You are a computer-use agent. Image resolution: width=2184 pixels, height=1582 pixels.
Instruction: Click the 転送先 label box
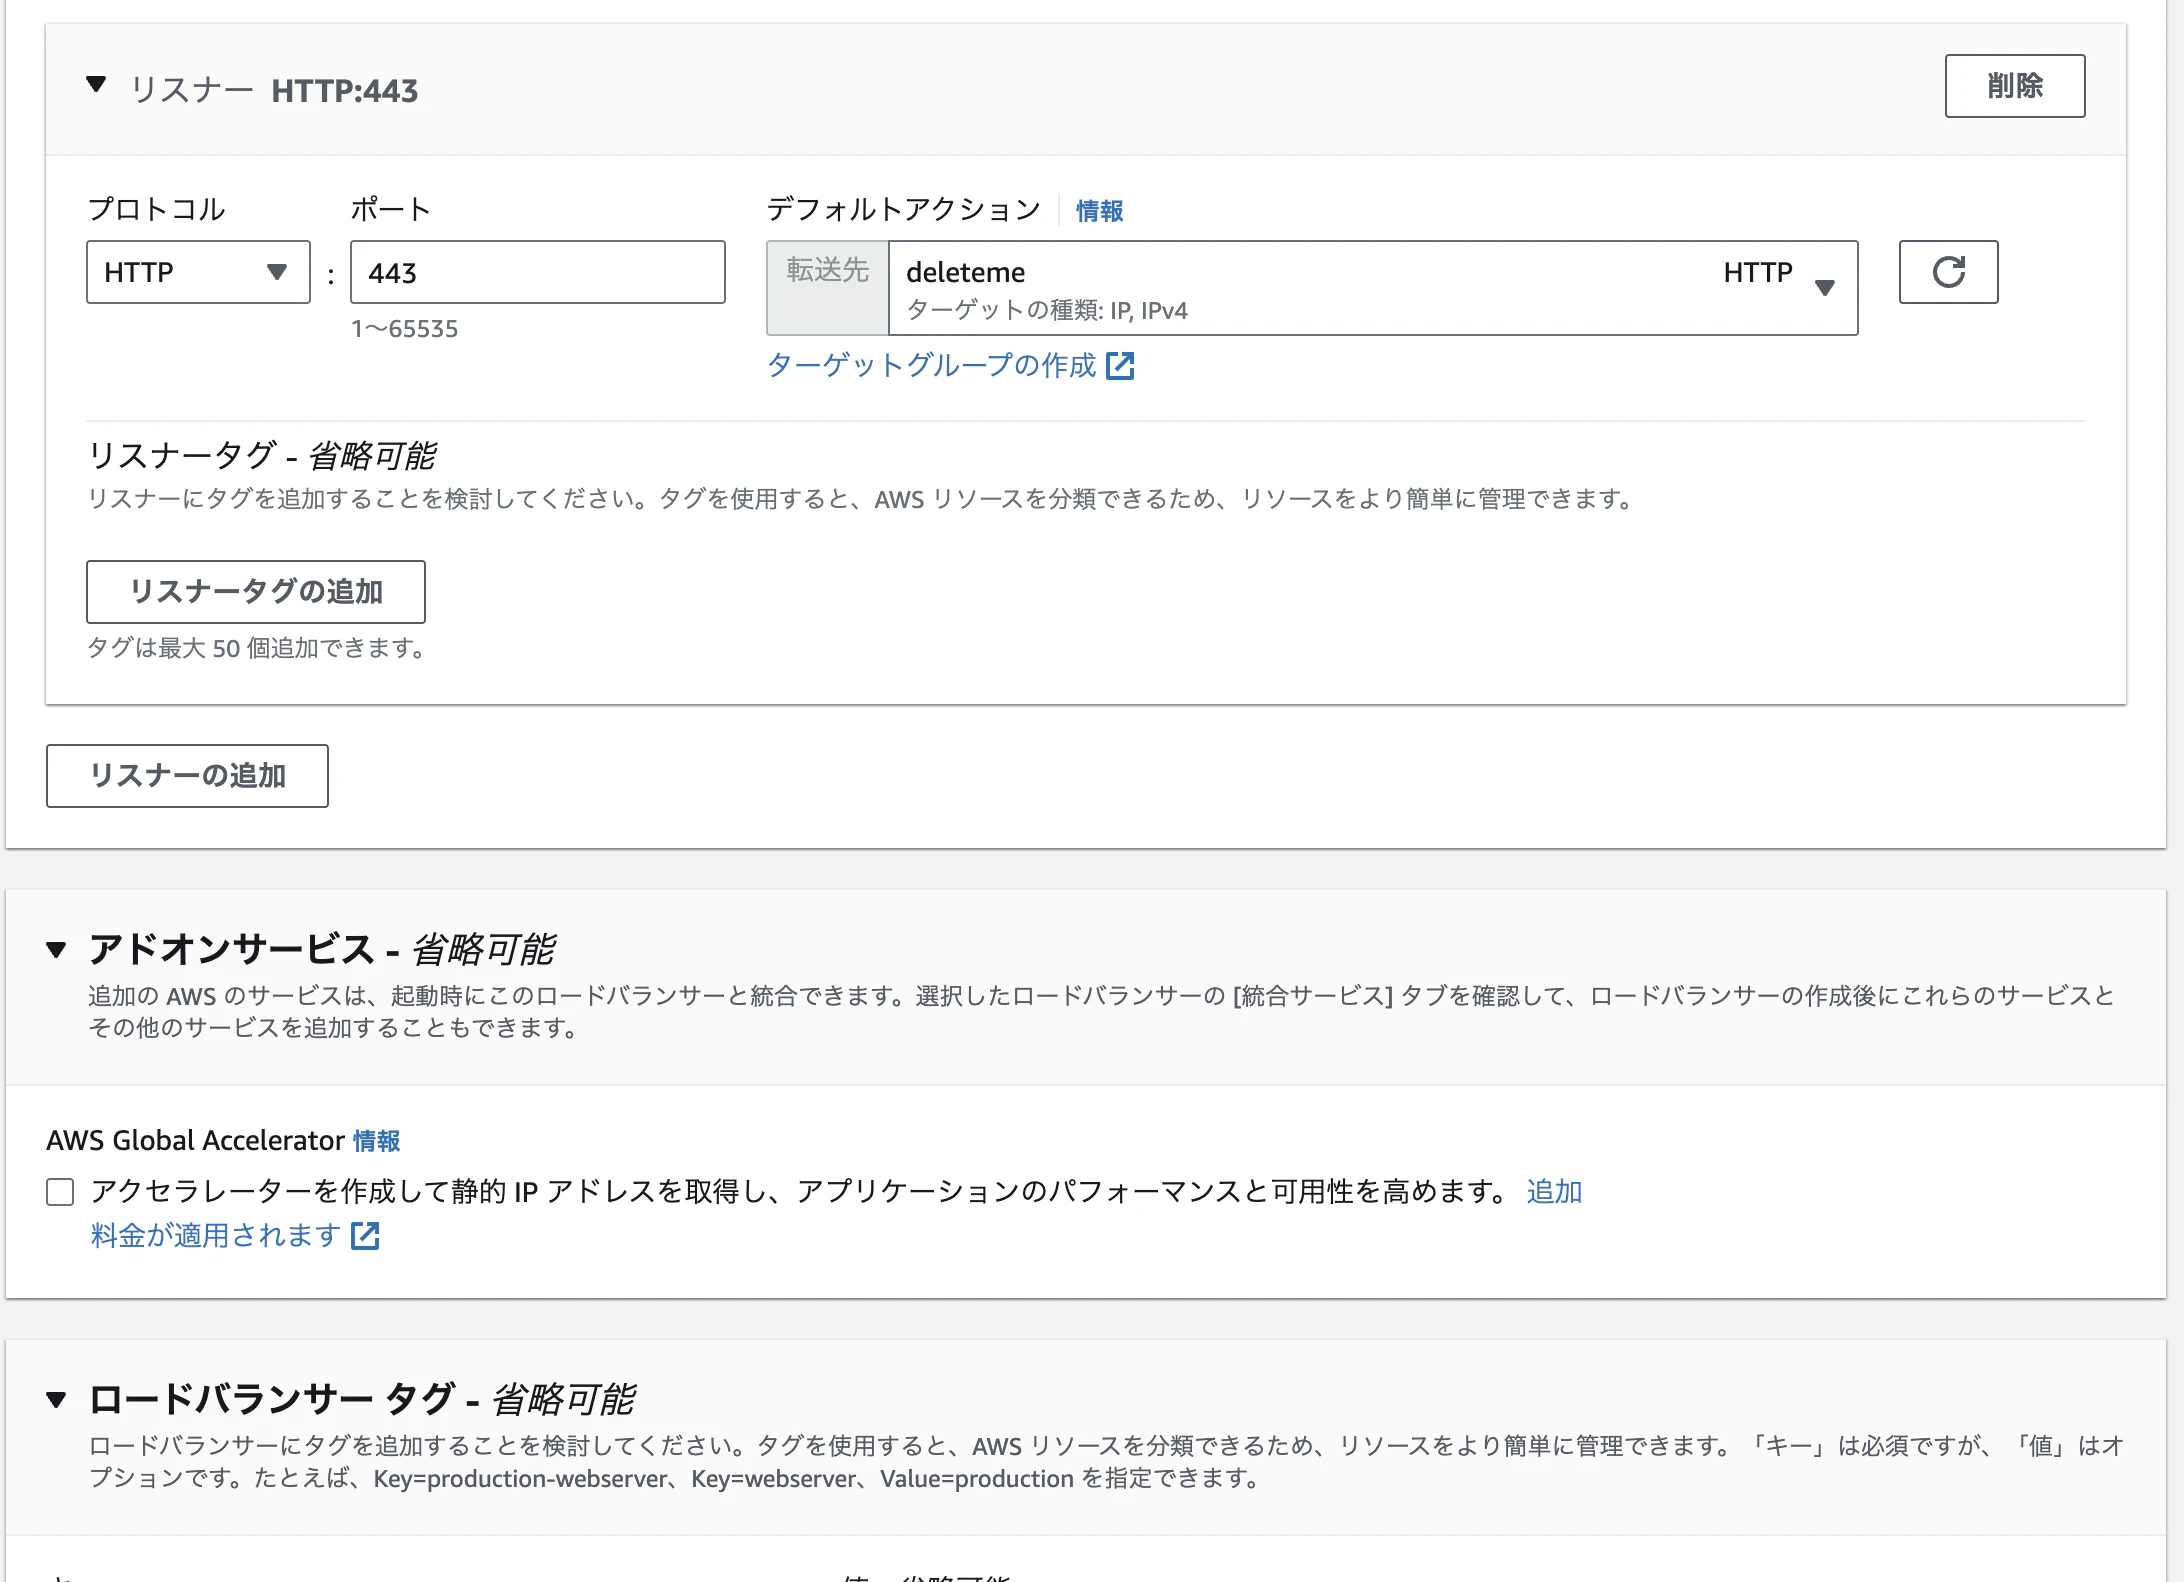click(827, 287)
